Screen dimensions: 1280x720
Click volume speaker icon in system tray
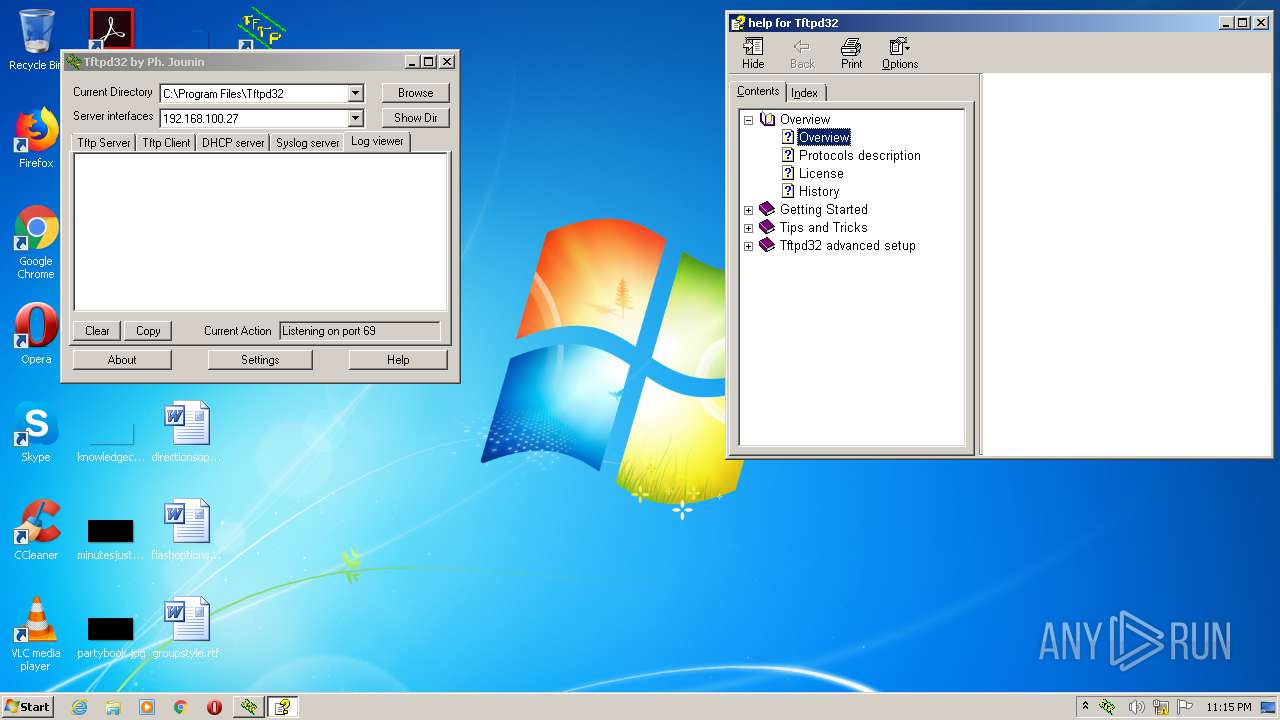(1136, 707)
